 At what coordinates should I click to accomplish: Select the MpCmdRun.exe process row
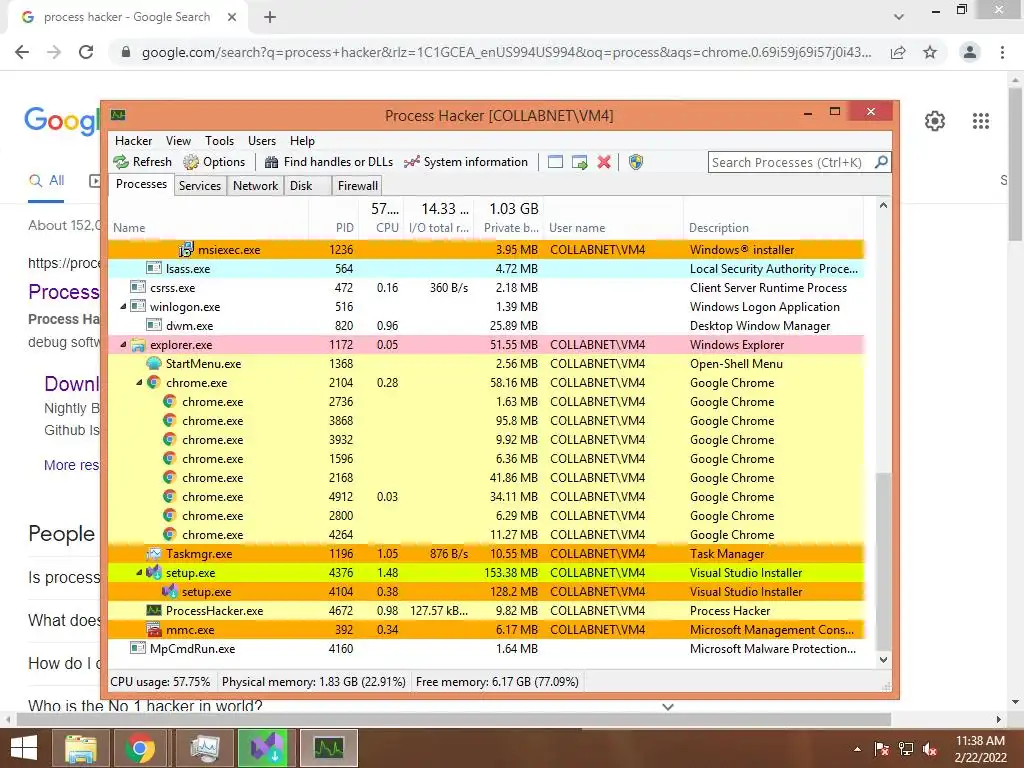click(486, 648)
